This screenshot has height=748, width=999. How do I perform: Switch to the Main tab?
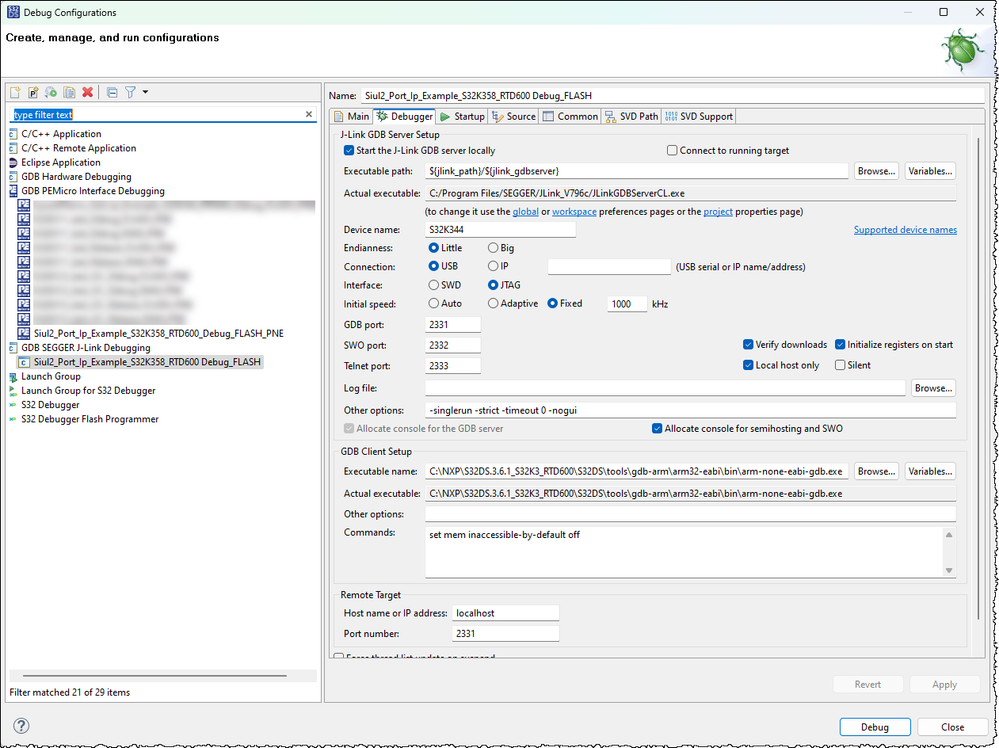click(x=352, y=116)
